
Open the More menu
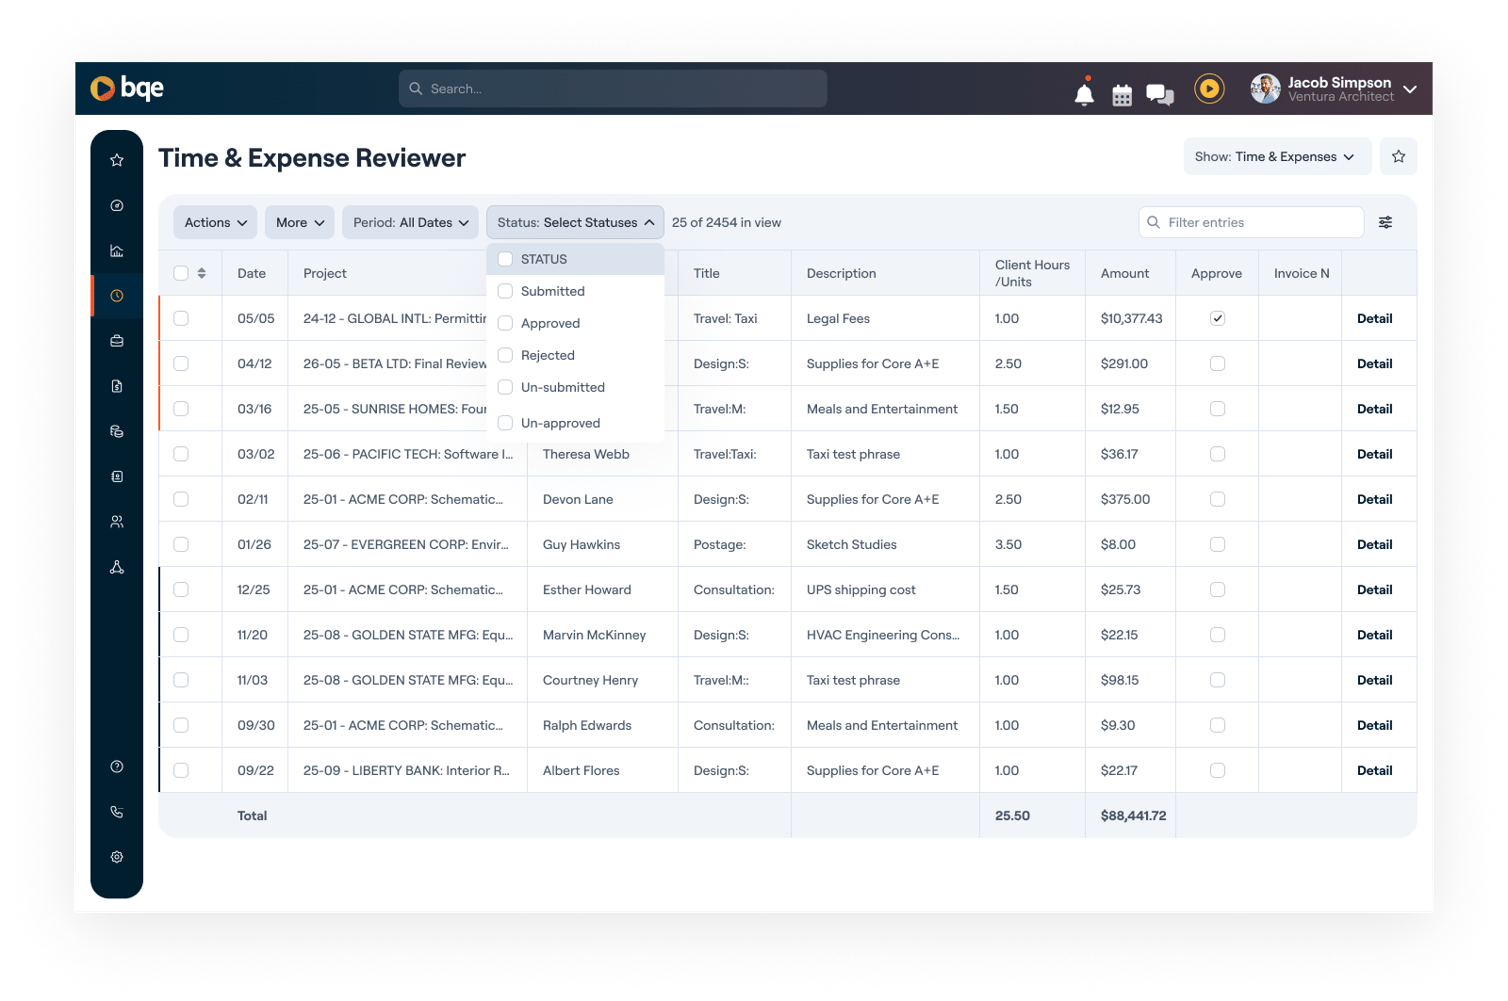click(299, 222)
